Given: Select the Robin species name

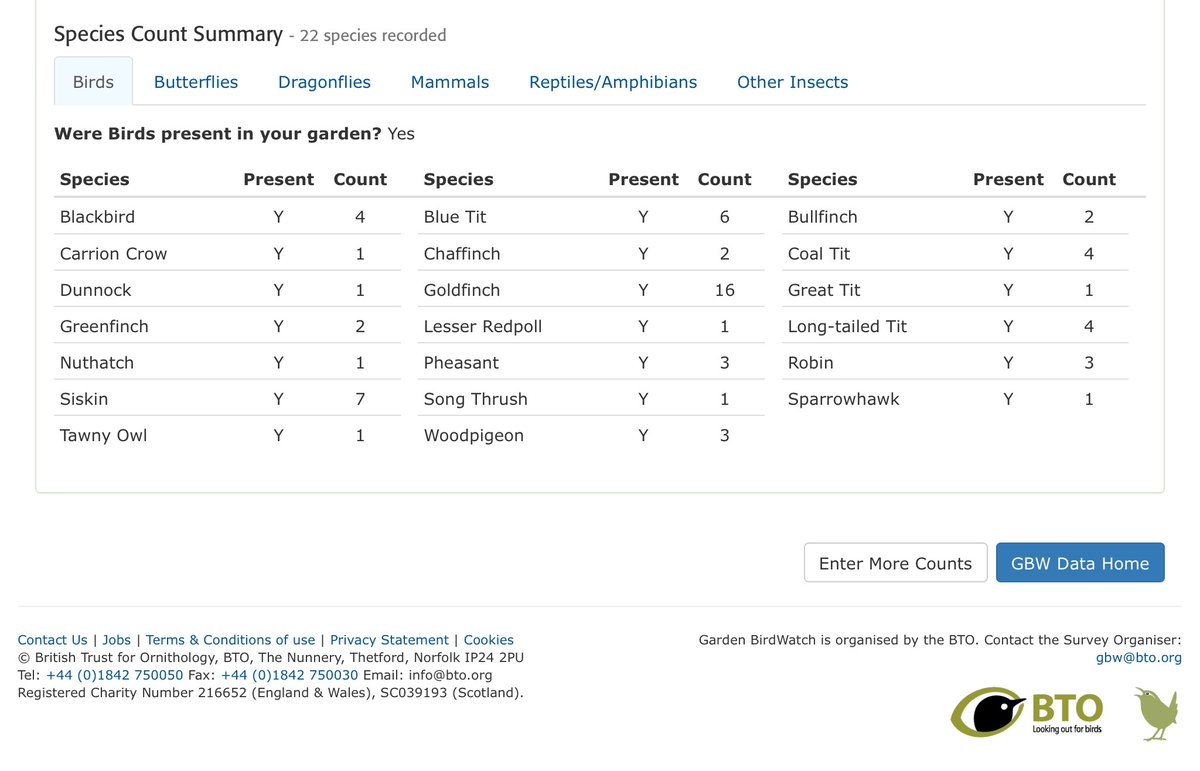Looking at the screenshot, I should click(811, 363).
